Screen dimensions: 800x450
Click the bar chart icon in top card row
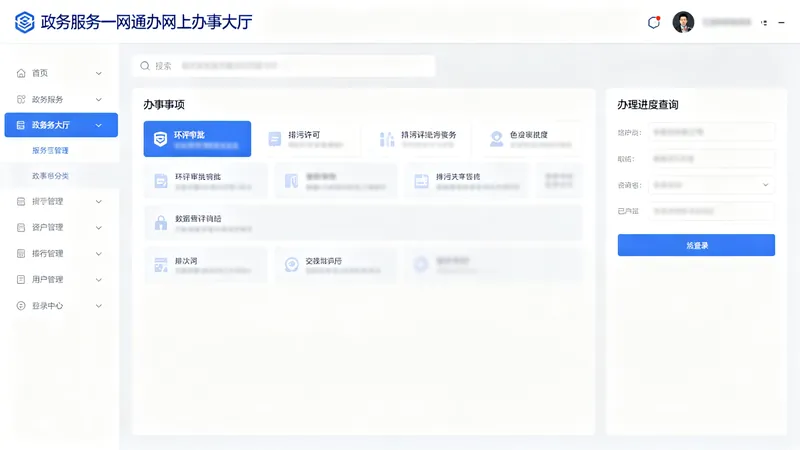(387, 139)
